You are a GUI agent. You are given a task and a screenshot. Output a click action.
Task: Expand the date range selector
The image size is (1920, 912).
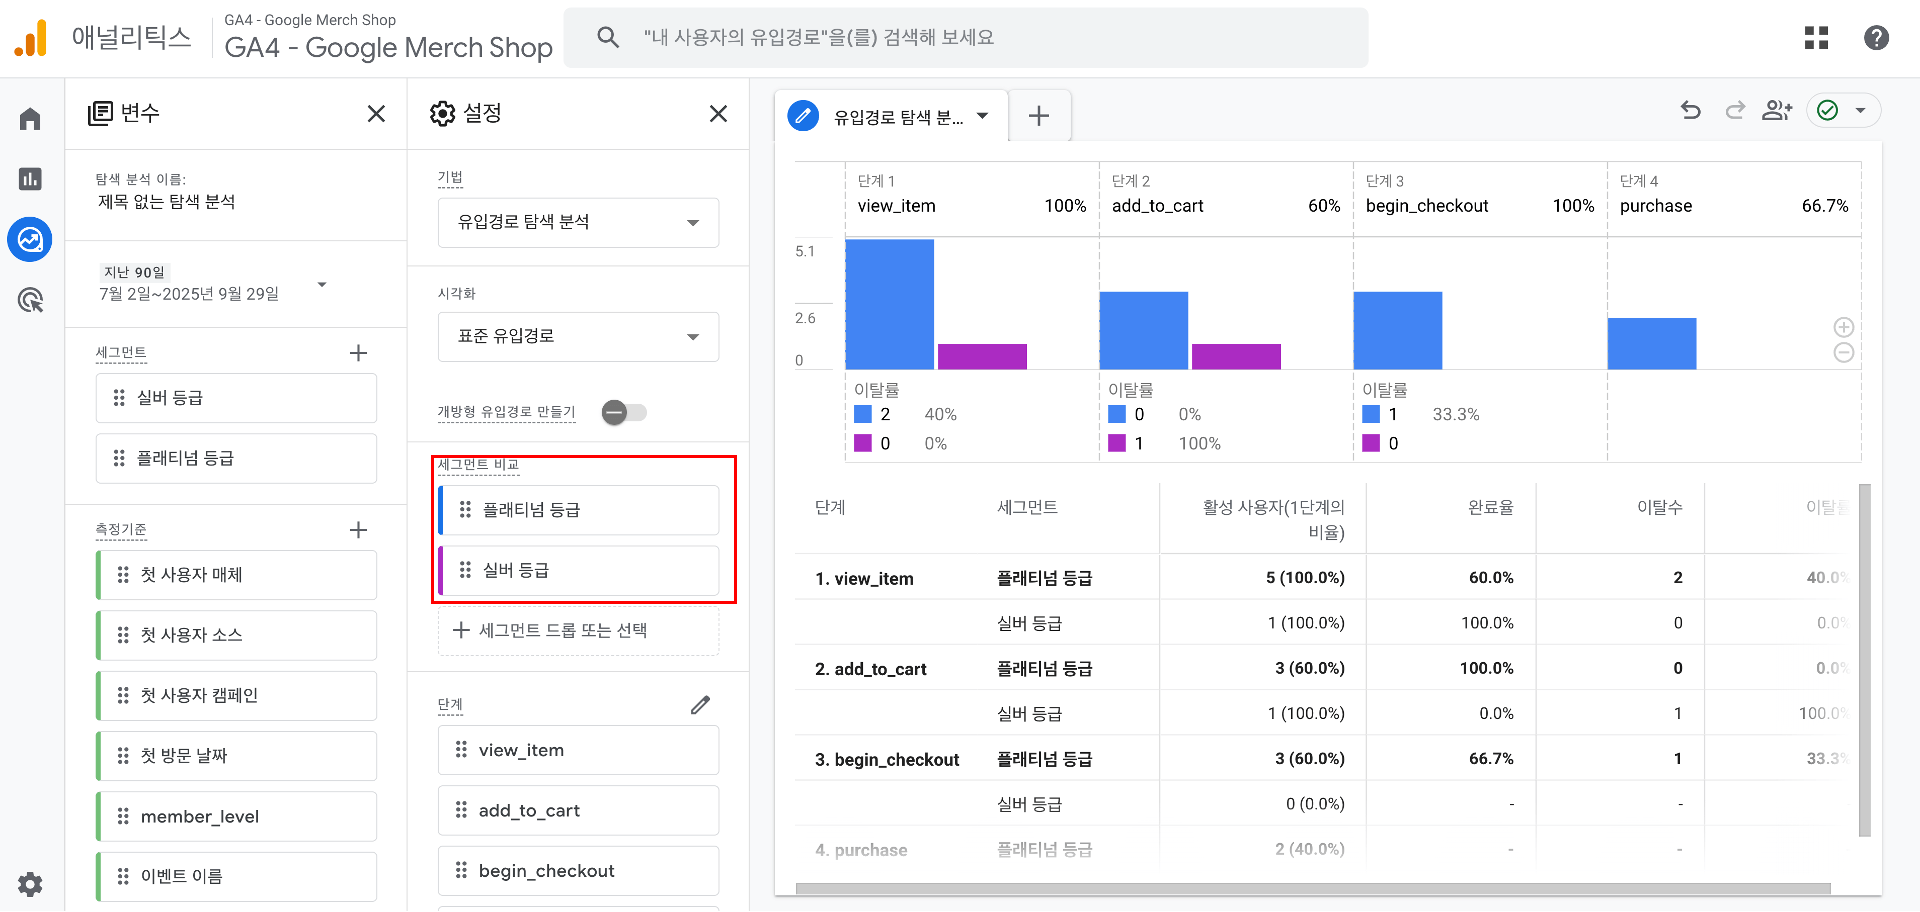coord(321,284)
